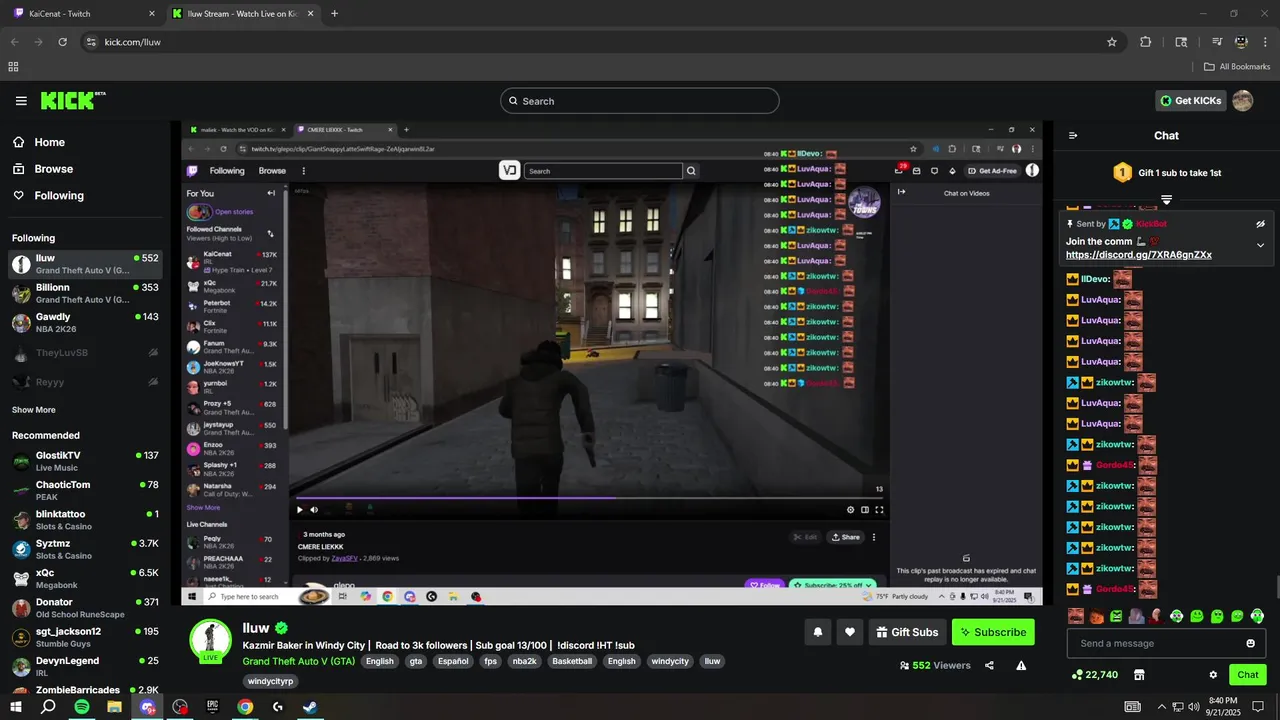
Task: Click the windycityrp tag
Action: click(x=271, y=681)
